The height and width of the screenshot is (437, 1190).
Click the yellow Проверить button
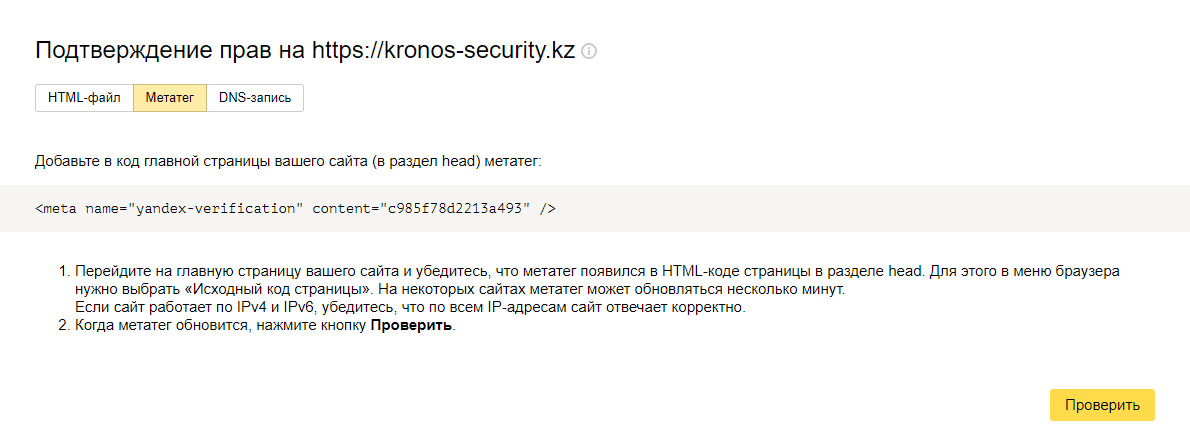[1102, 405]
